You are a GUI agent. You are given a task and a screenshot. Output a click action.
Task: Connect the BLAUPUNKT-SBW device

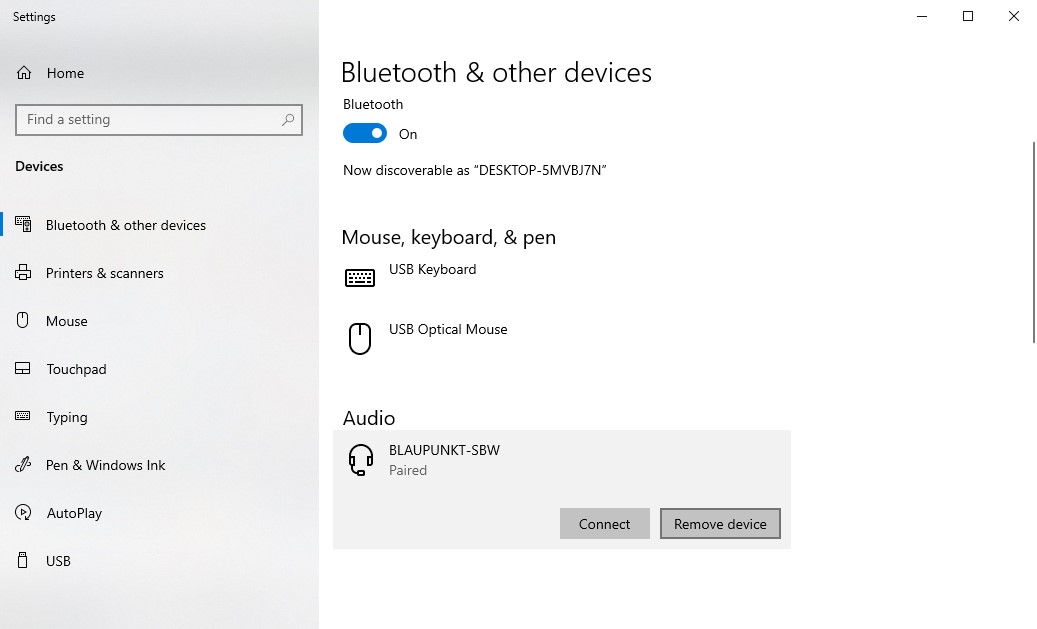[x=604, y=524]
